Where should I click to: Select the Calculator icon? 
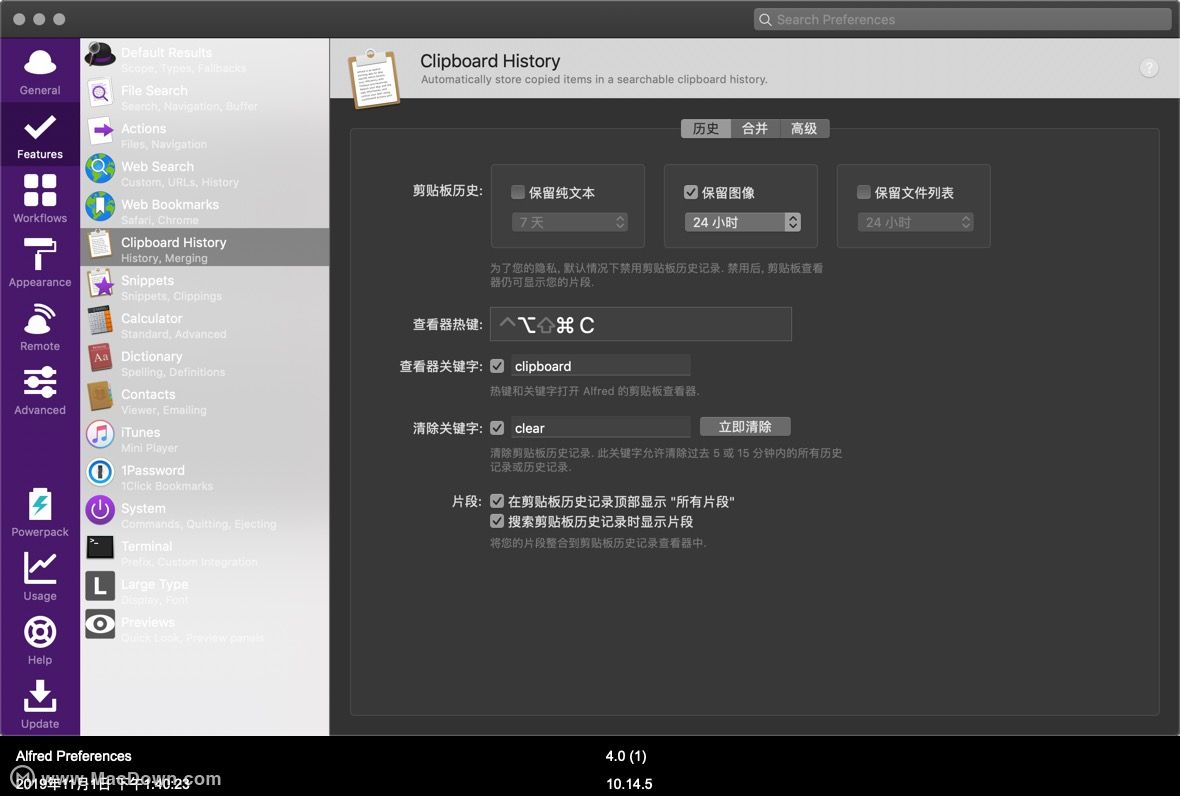100,321
